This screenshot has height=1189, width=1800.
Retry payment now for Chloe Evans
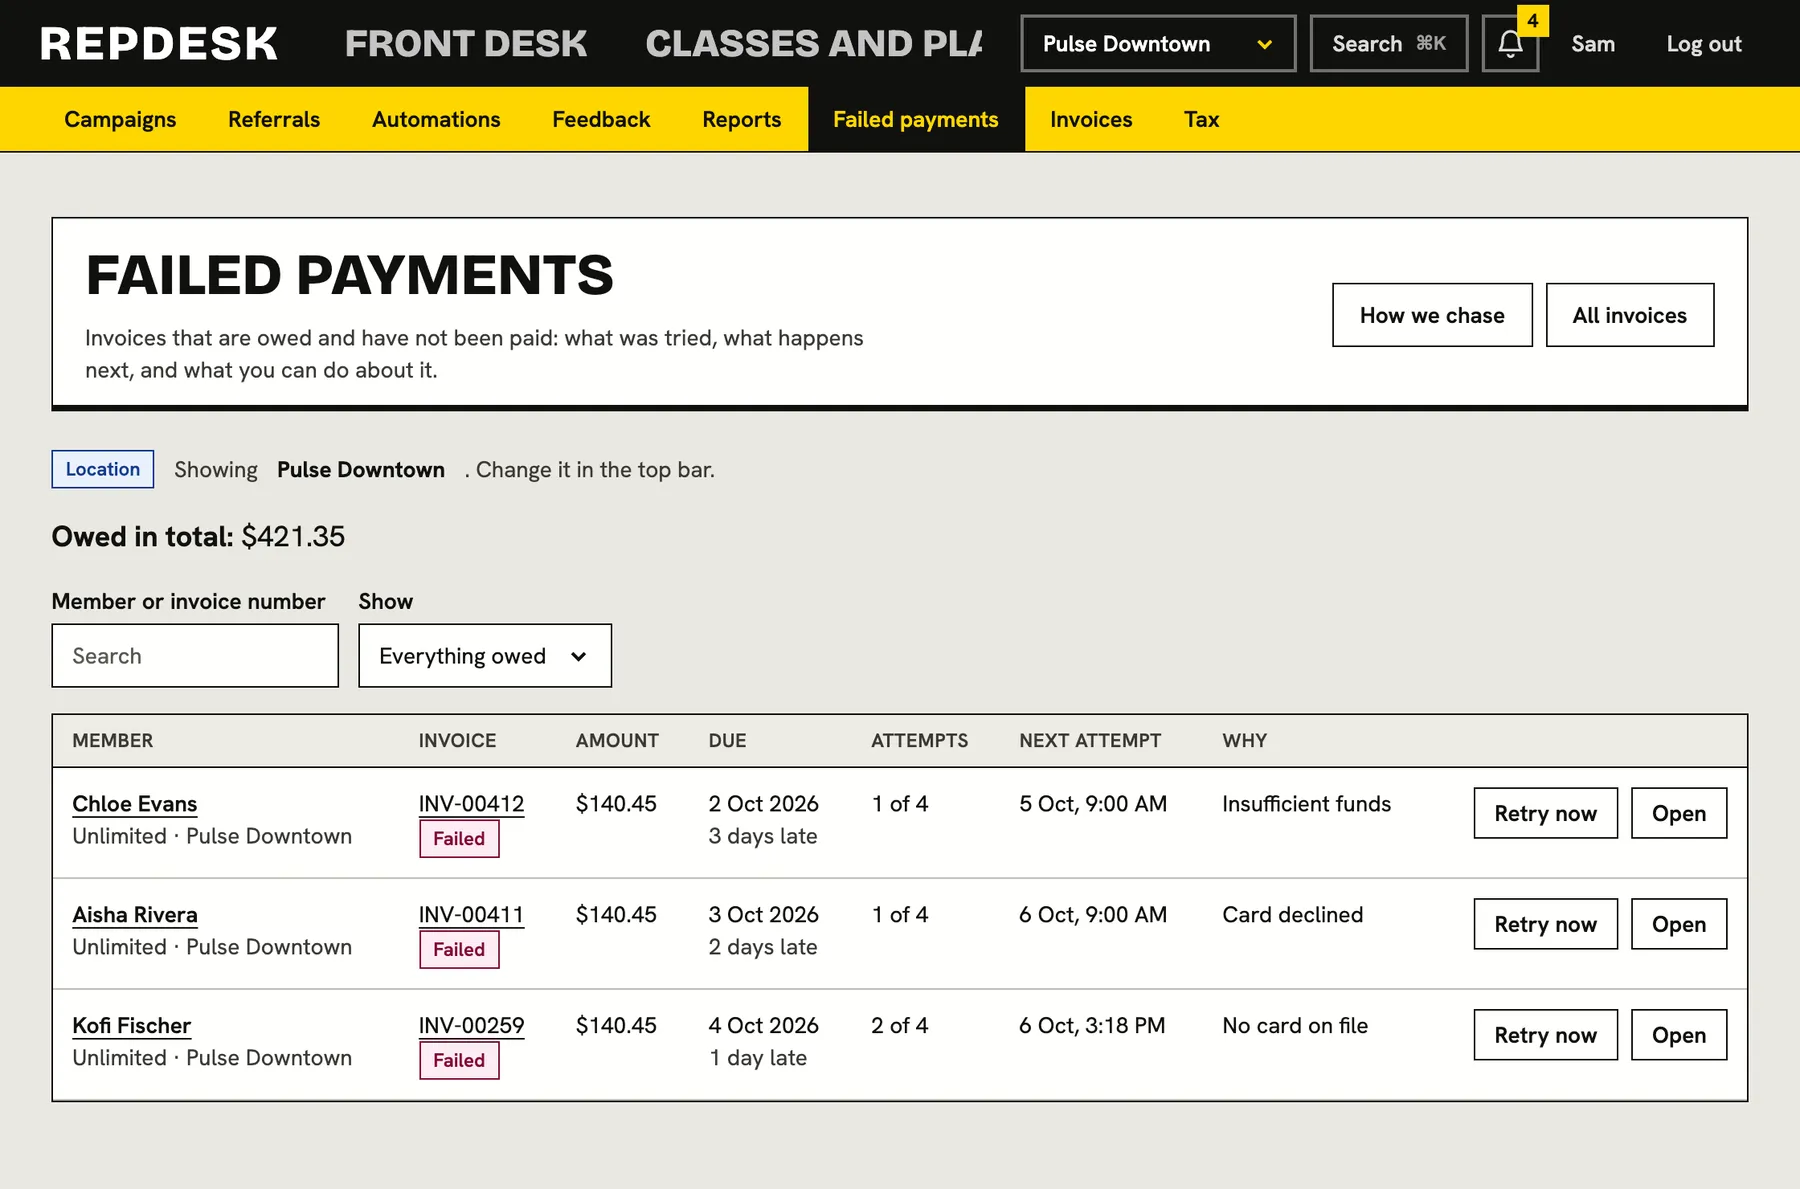(x=1545, y=813)
